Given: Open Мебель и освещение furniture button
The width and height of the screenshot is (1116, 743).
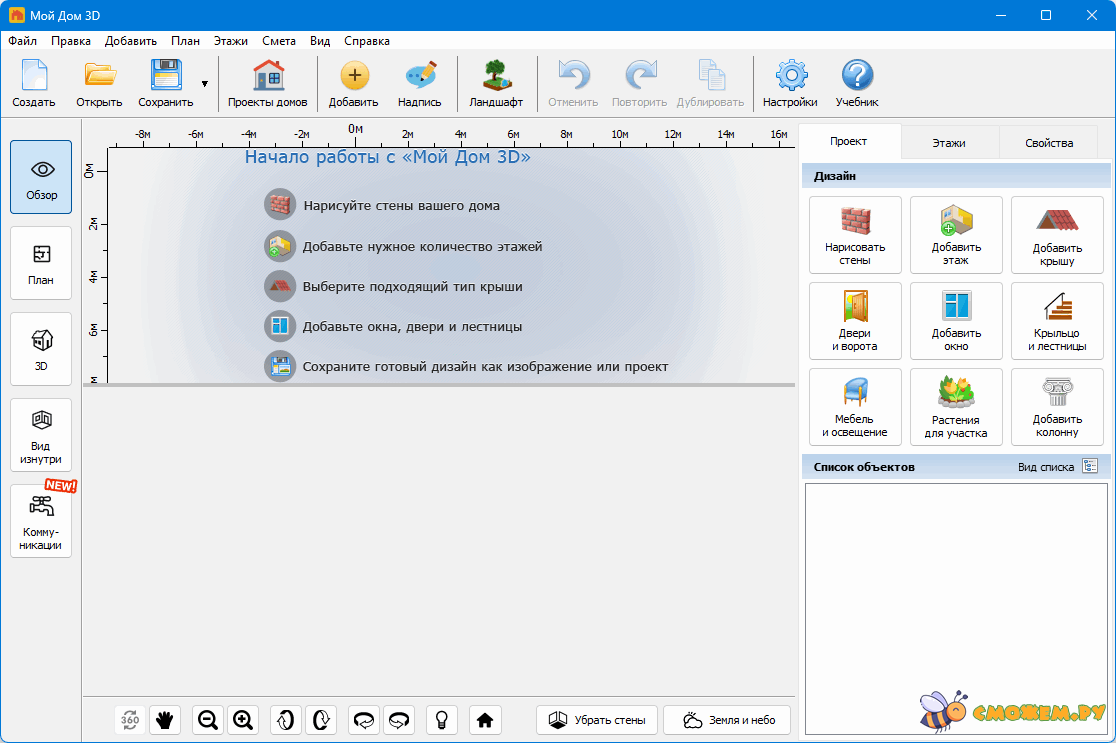Looking at the screenshot, I should pyautogui.click(x=855, y=407).
